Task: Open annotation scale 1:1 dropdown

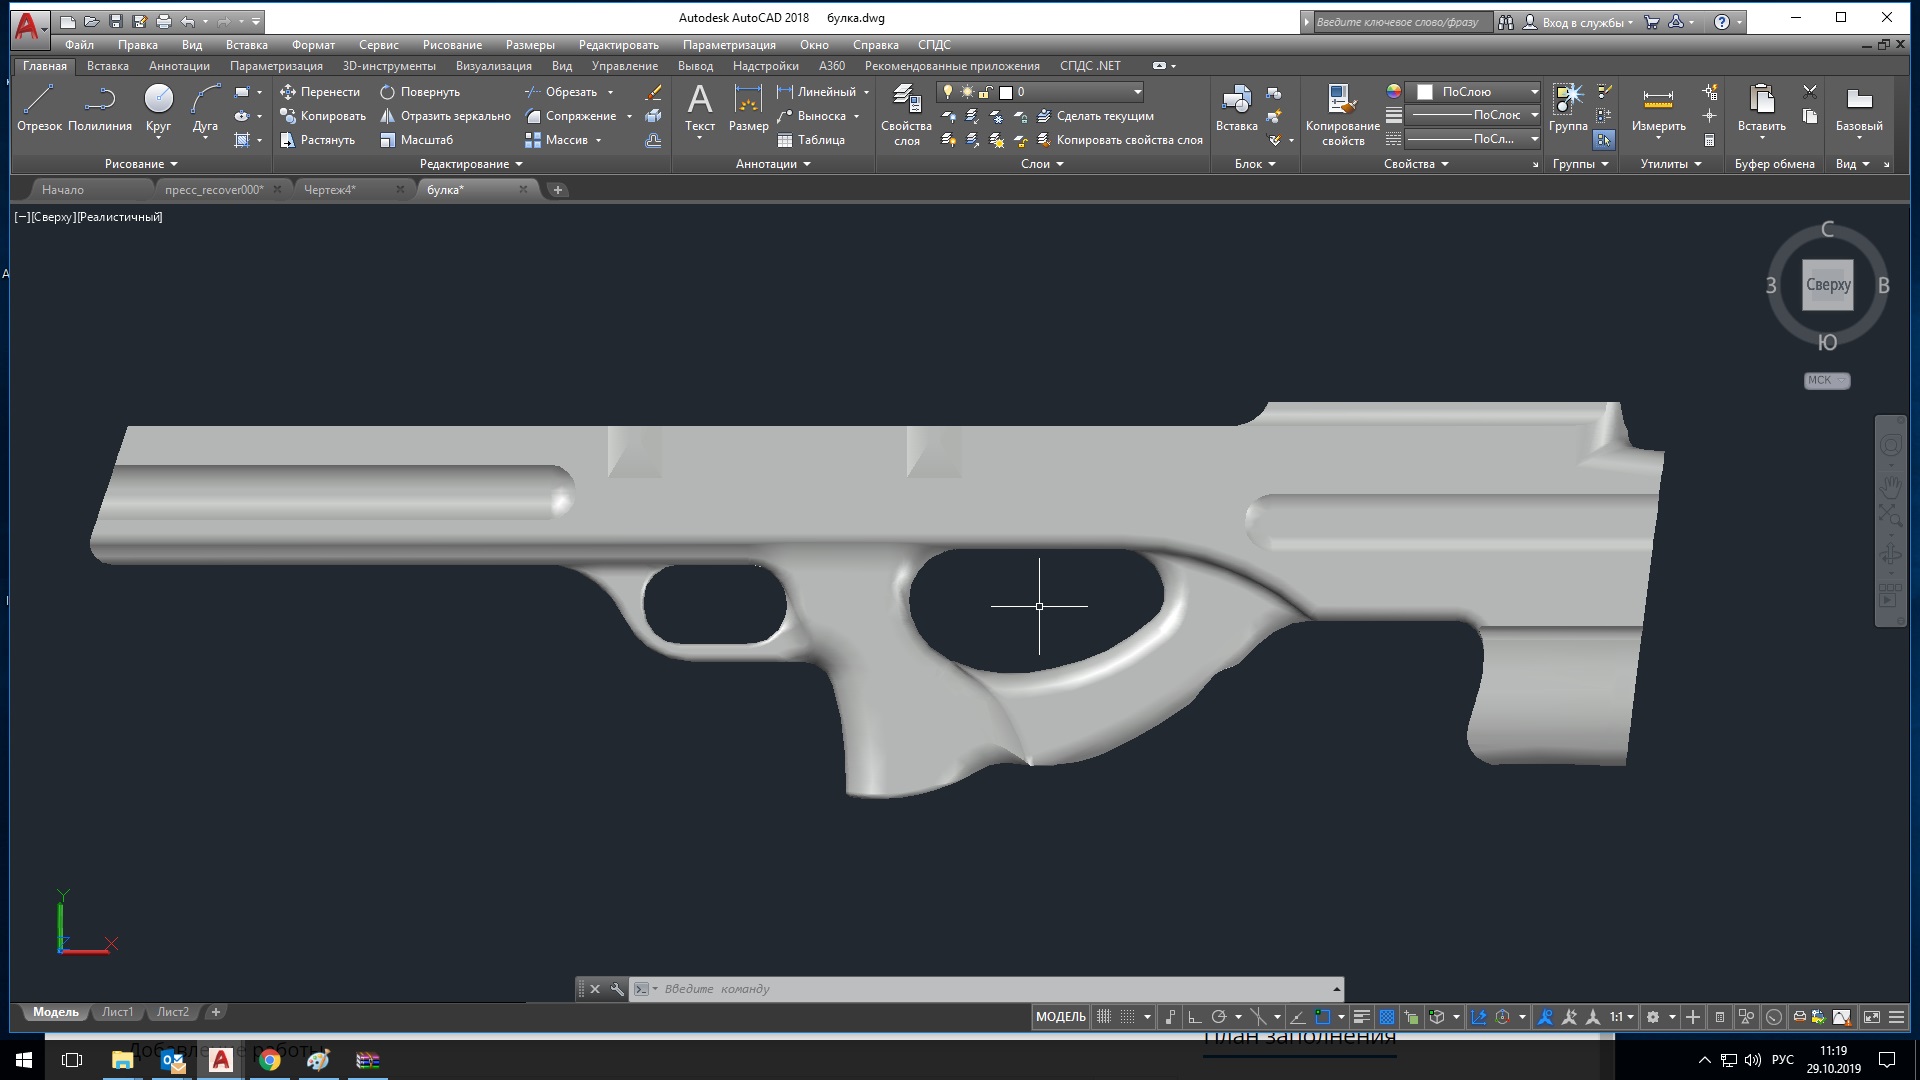Action: coord(1622,1017)
